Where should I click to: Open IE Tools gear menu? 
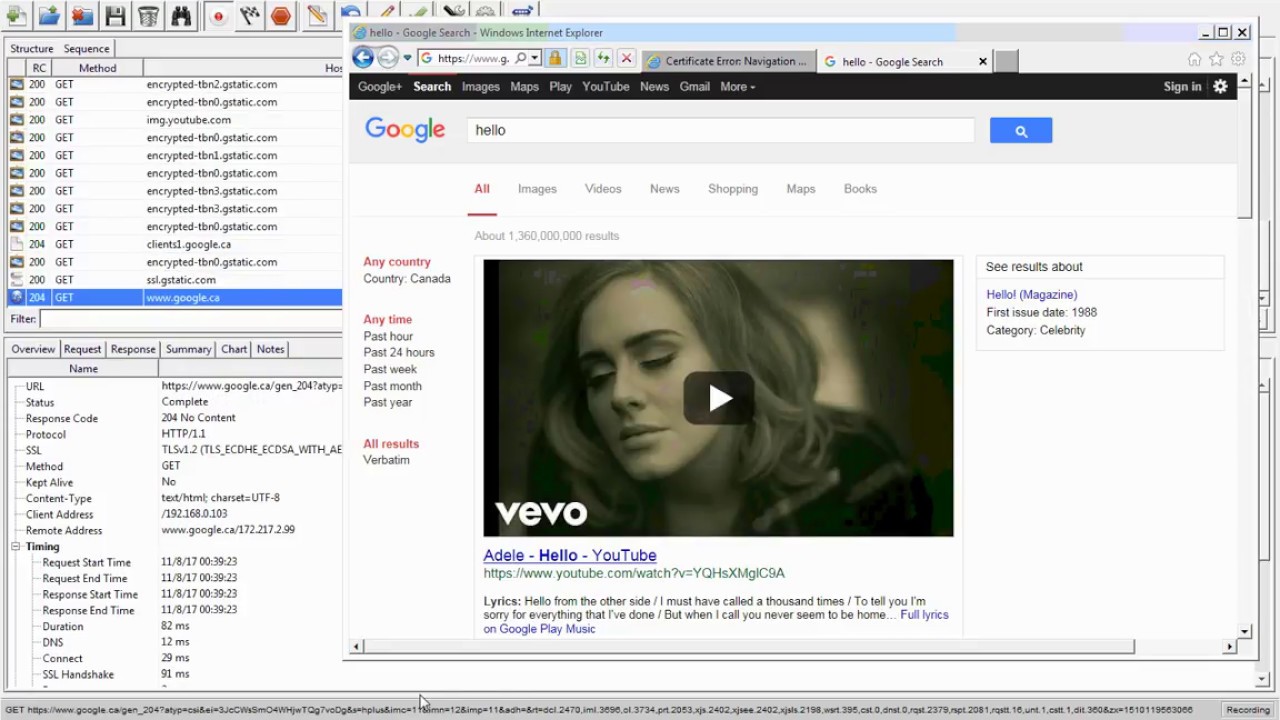1238,59
